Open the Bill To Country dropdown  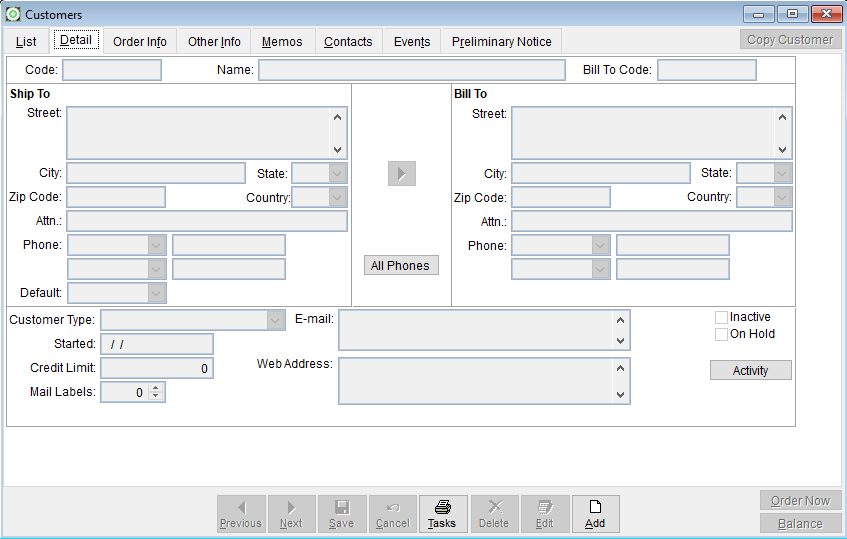pyautogui.click(x=782, y=197)
